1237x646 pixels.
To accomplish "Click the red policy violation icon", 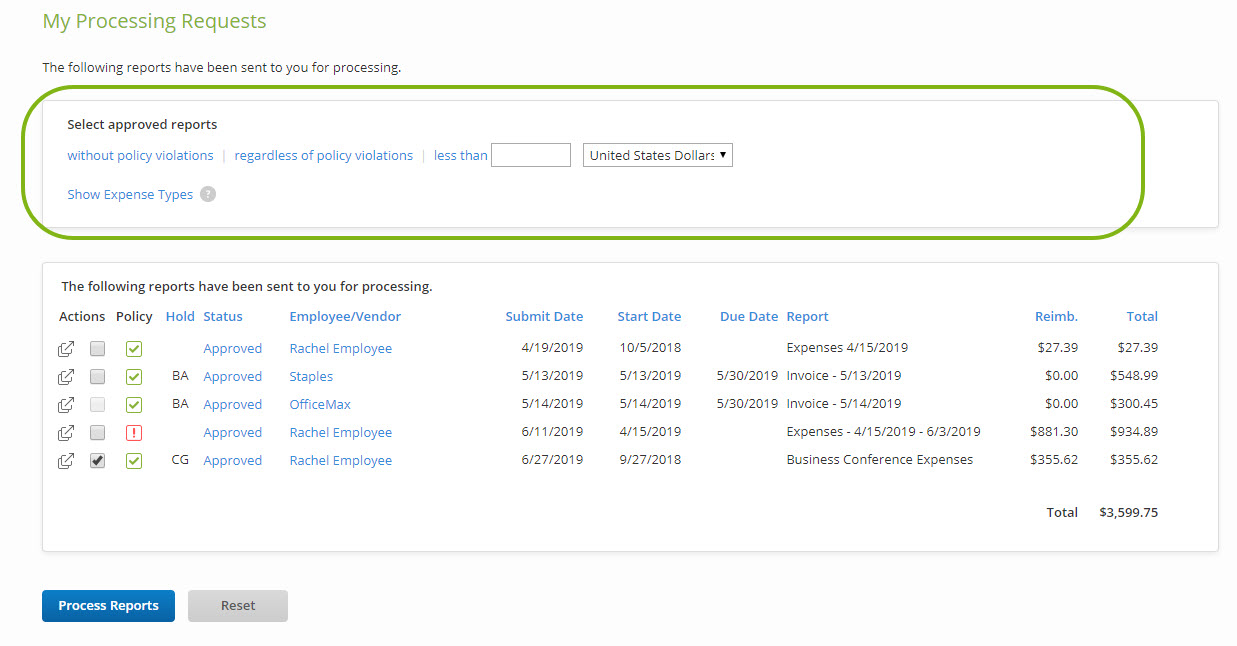I will (134, 432).
